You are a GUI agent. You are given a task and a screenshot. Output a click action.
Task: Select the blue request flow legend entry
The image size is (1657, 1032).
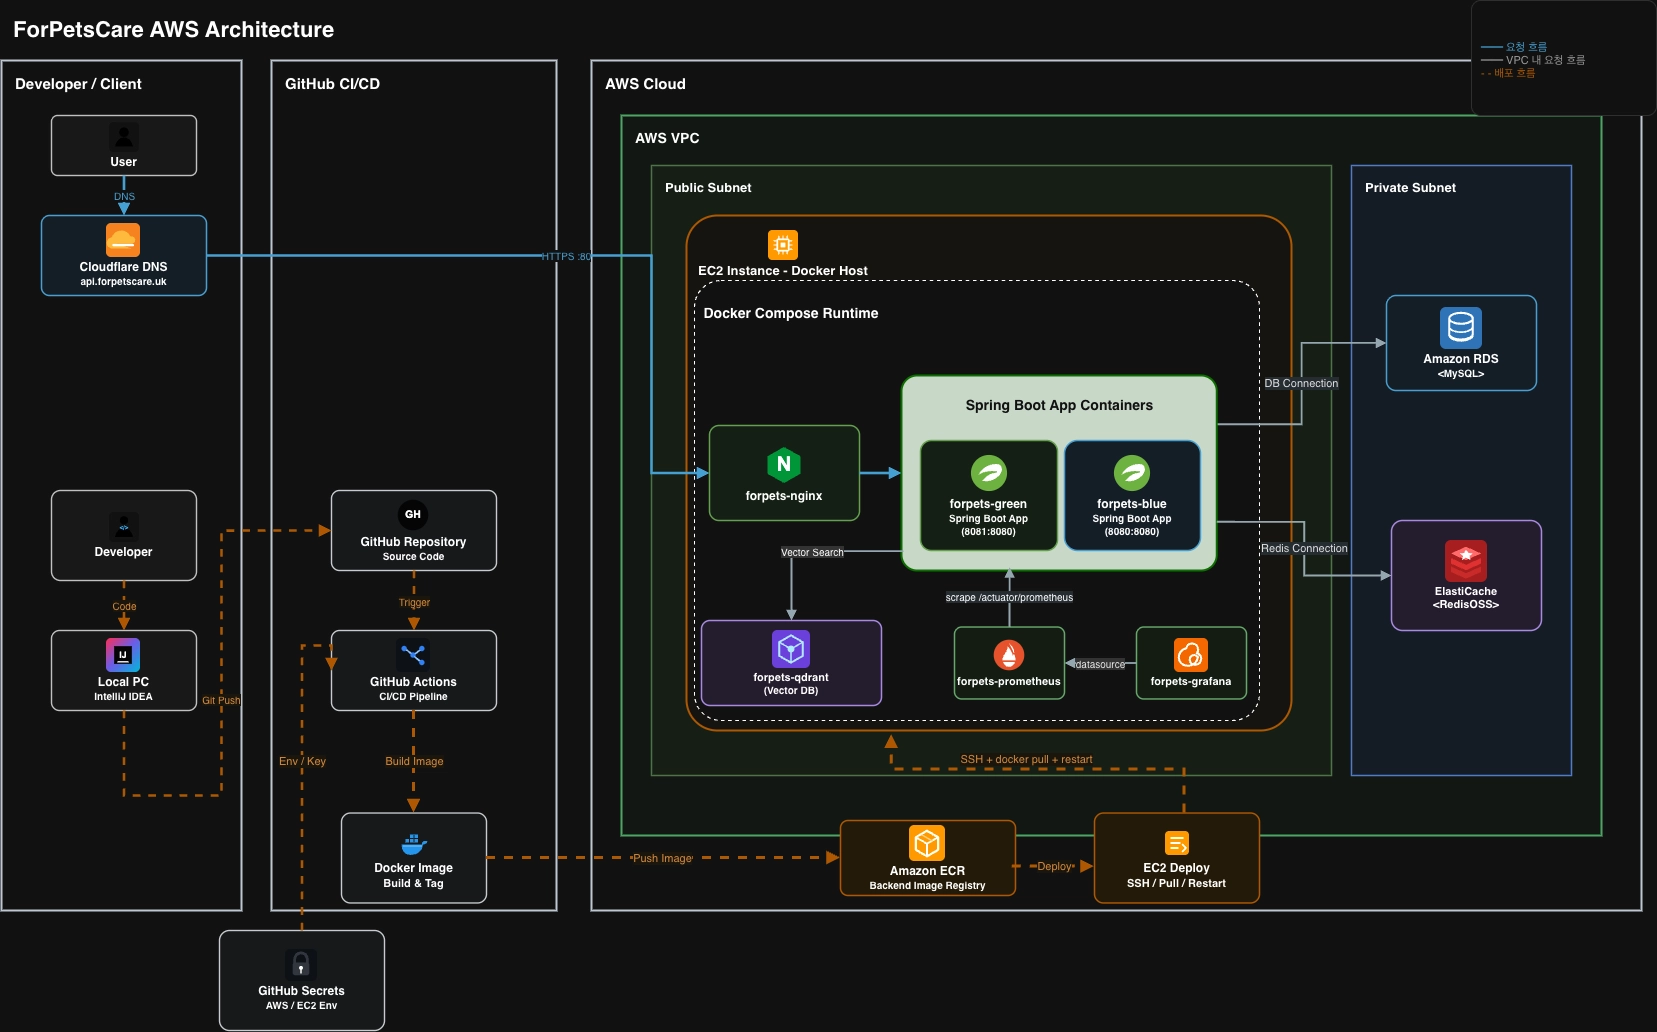[x=1514, y=47]
